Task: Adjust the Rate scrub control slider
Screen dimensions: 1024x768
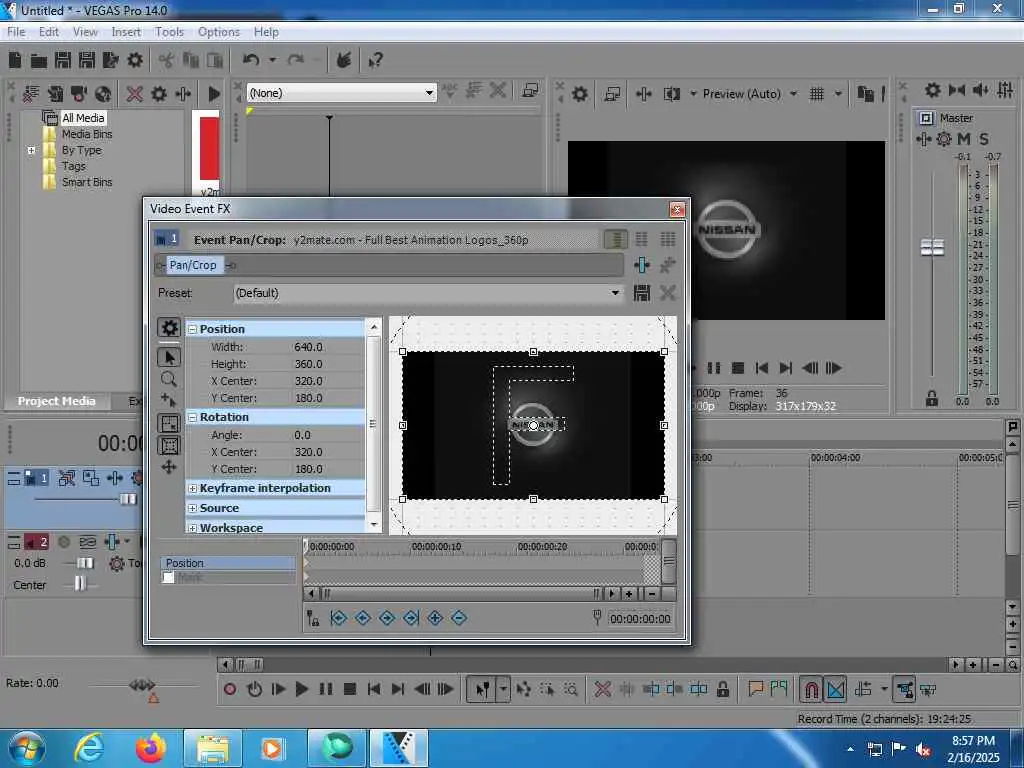Action: pyautogui.click(x=142, y=685)
